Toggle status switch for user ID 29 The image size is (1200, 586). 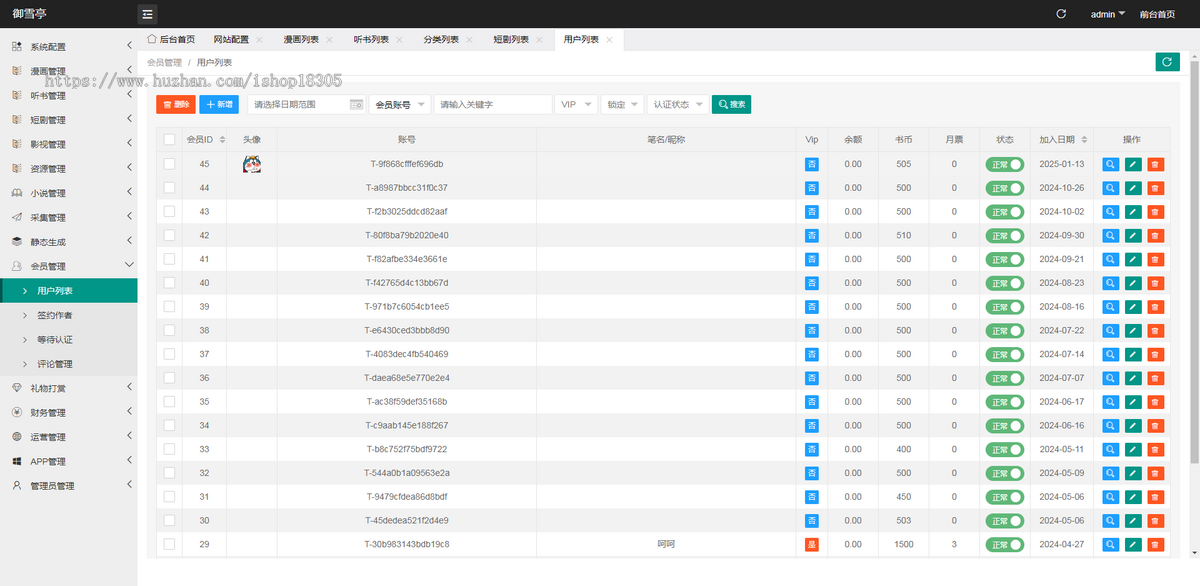pyautogui.click(x=1005, y=545)
